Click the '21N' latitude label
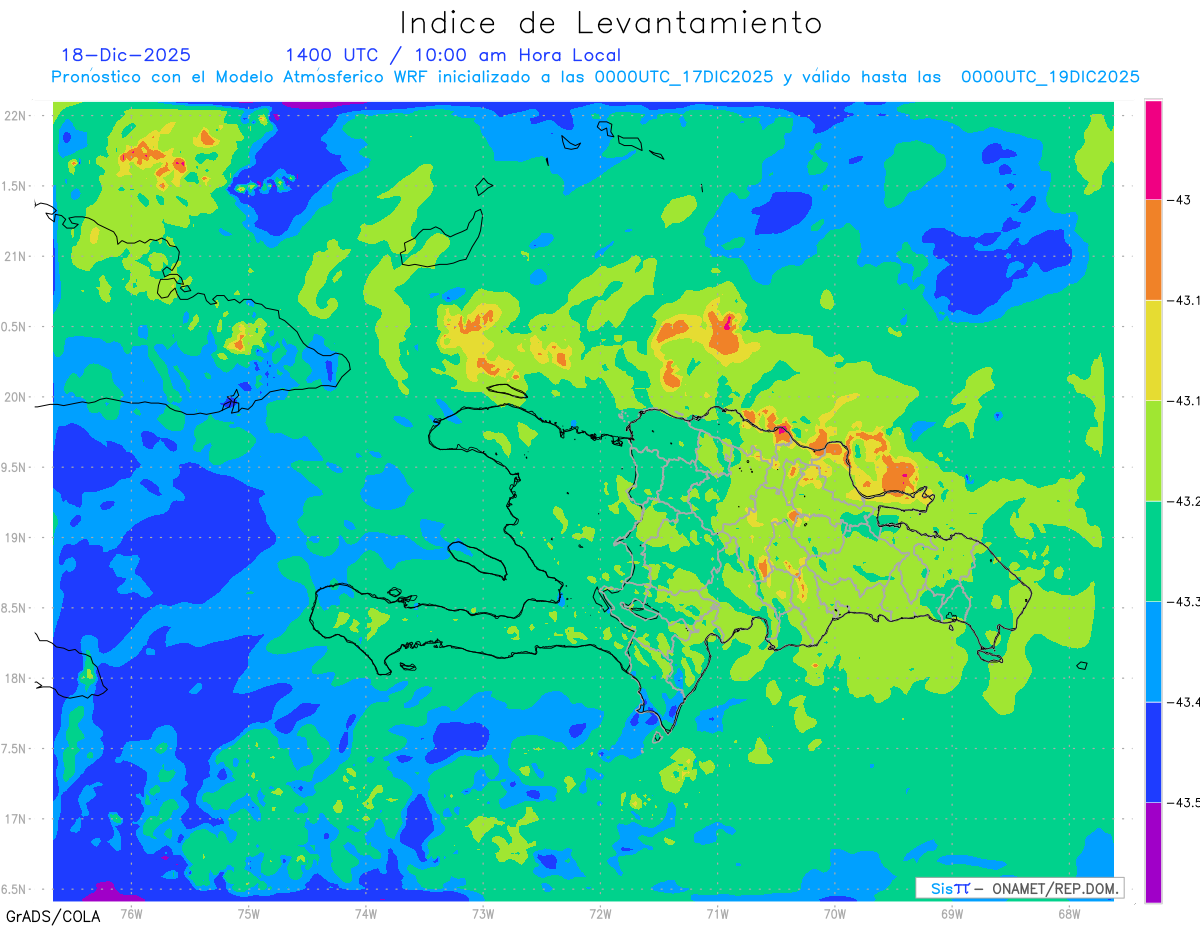The width and height of the screenshot is (1200, 927). (x=15, y=256)
